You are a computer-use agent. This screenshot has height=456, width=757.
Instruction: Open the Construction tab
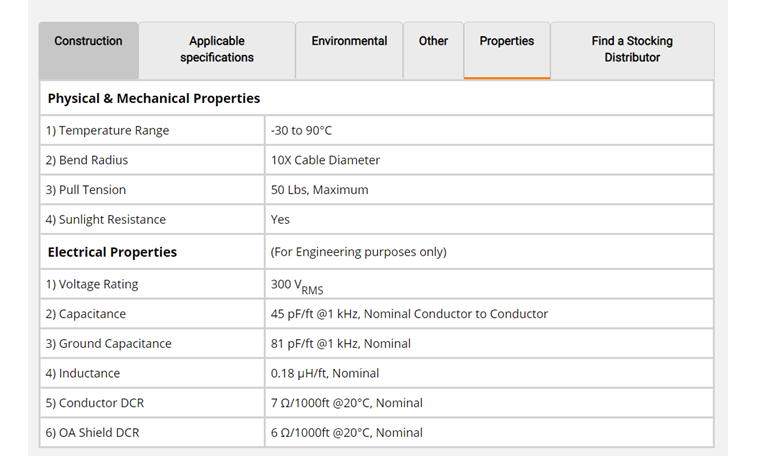89,42
